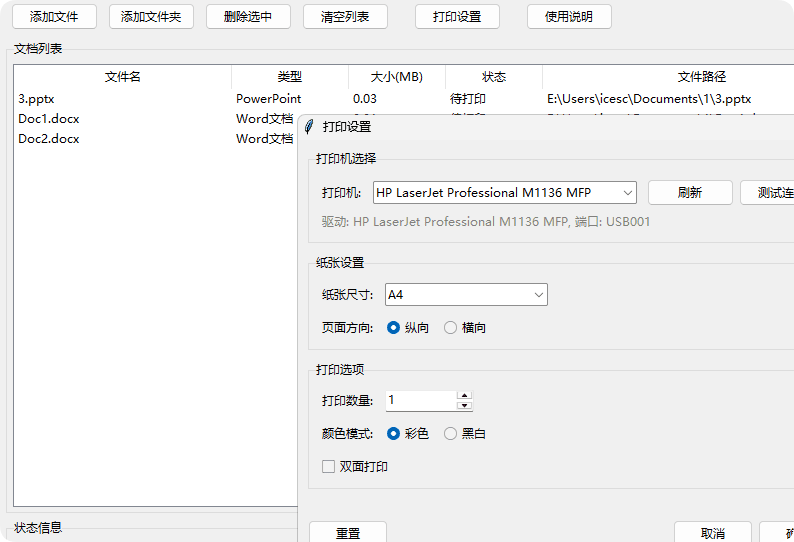The image size is (794, 542).
Task: Click the 添加文件 button
Action: point(54,17)
